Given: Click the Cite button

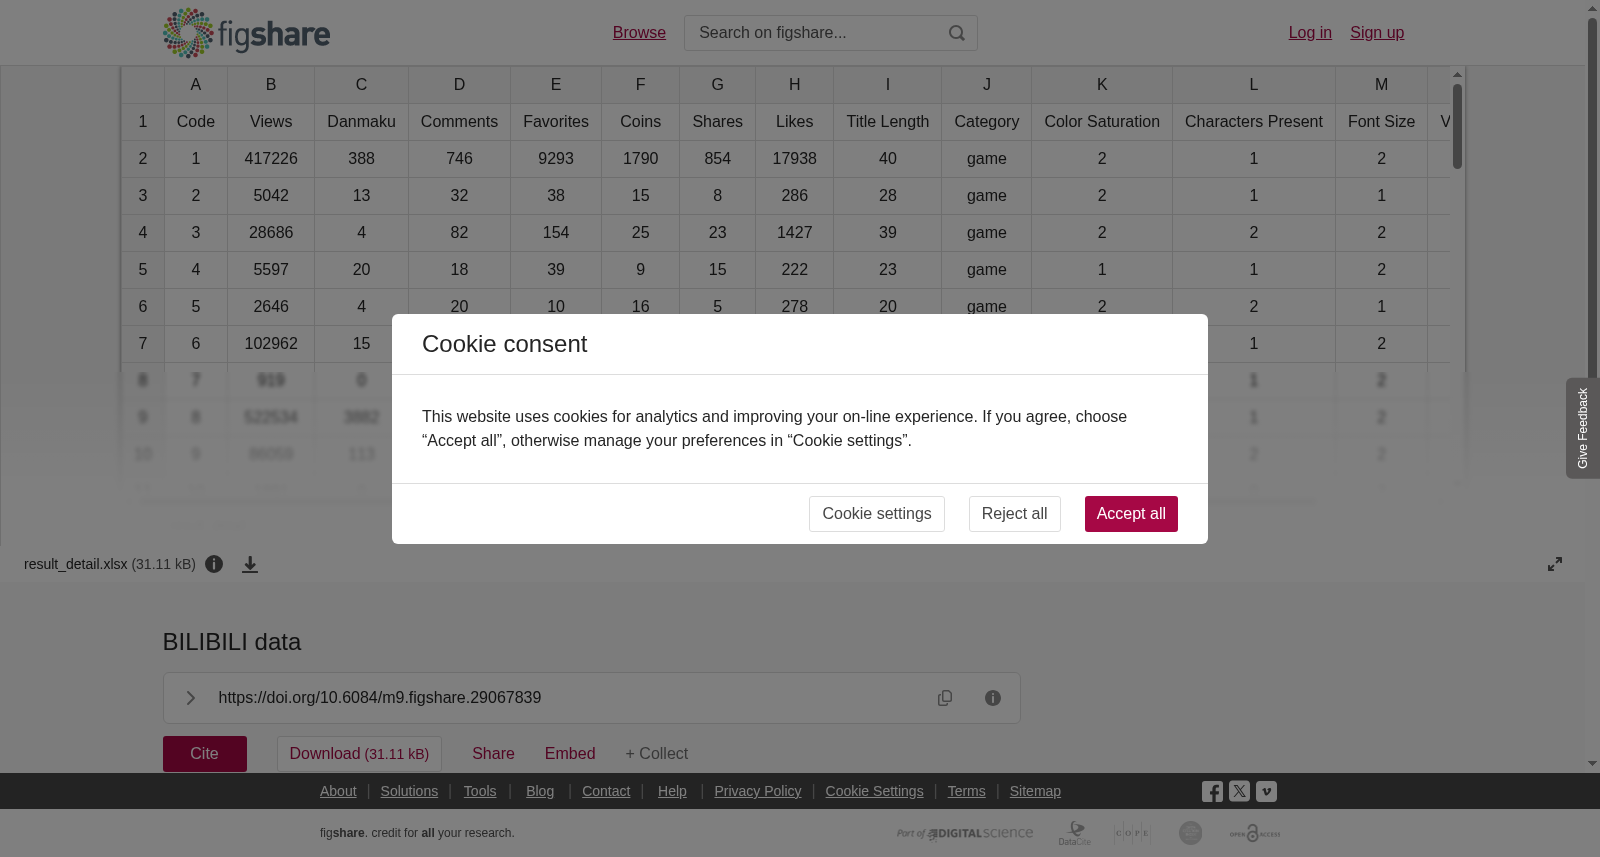Looking at the screenshot, I should tap(205, 754).
